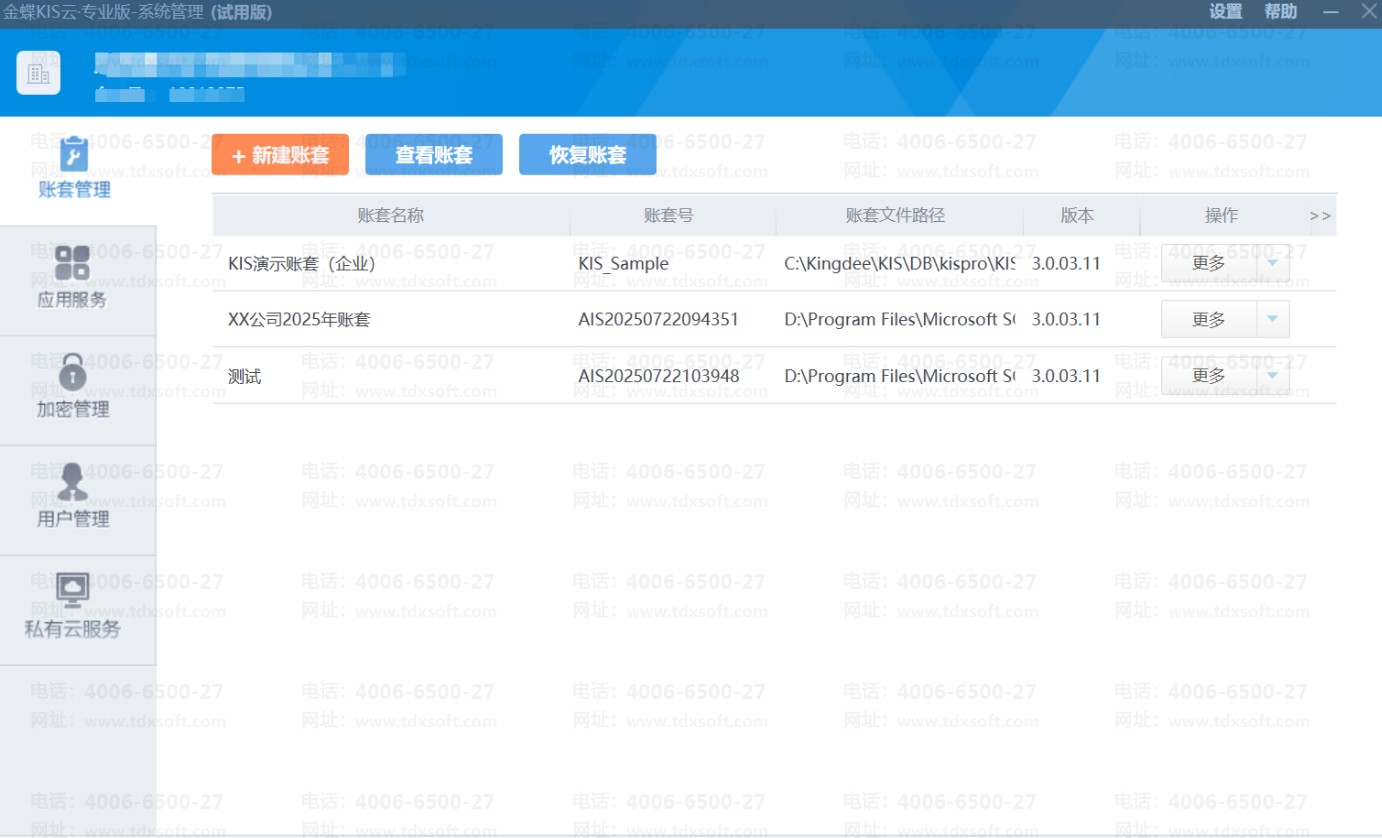Image resolution: width=1382 pixels, height=838 pixels.
Task: Open the 加密管理 lock icon
Action: pos(72,372)
